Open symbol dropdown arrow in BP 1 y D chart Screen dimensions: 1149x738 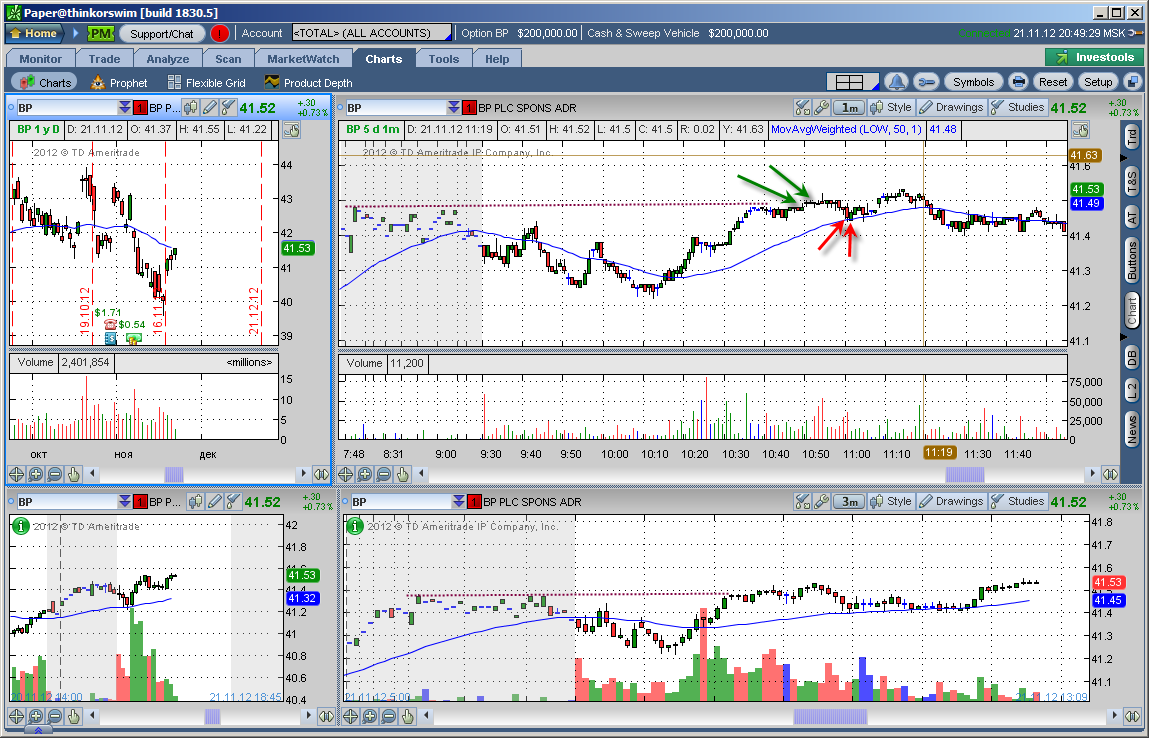(x=125, y=108)
